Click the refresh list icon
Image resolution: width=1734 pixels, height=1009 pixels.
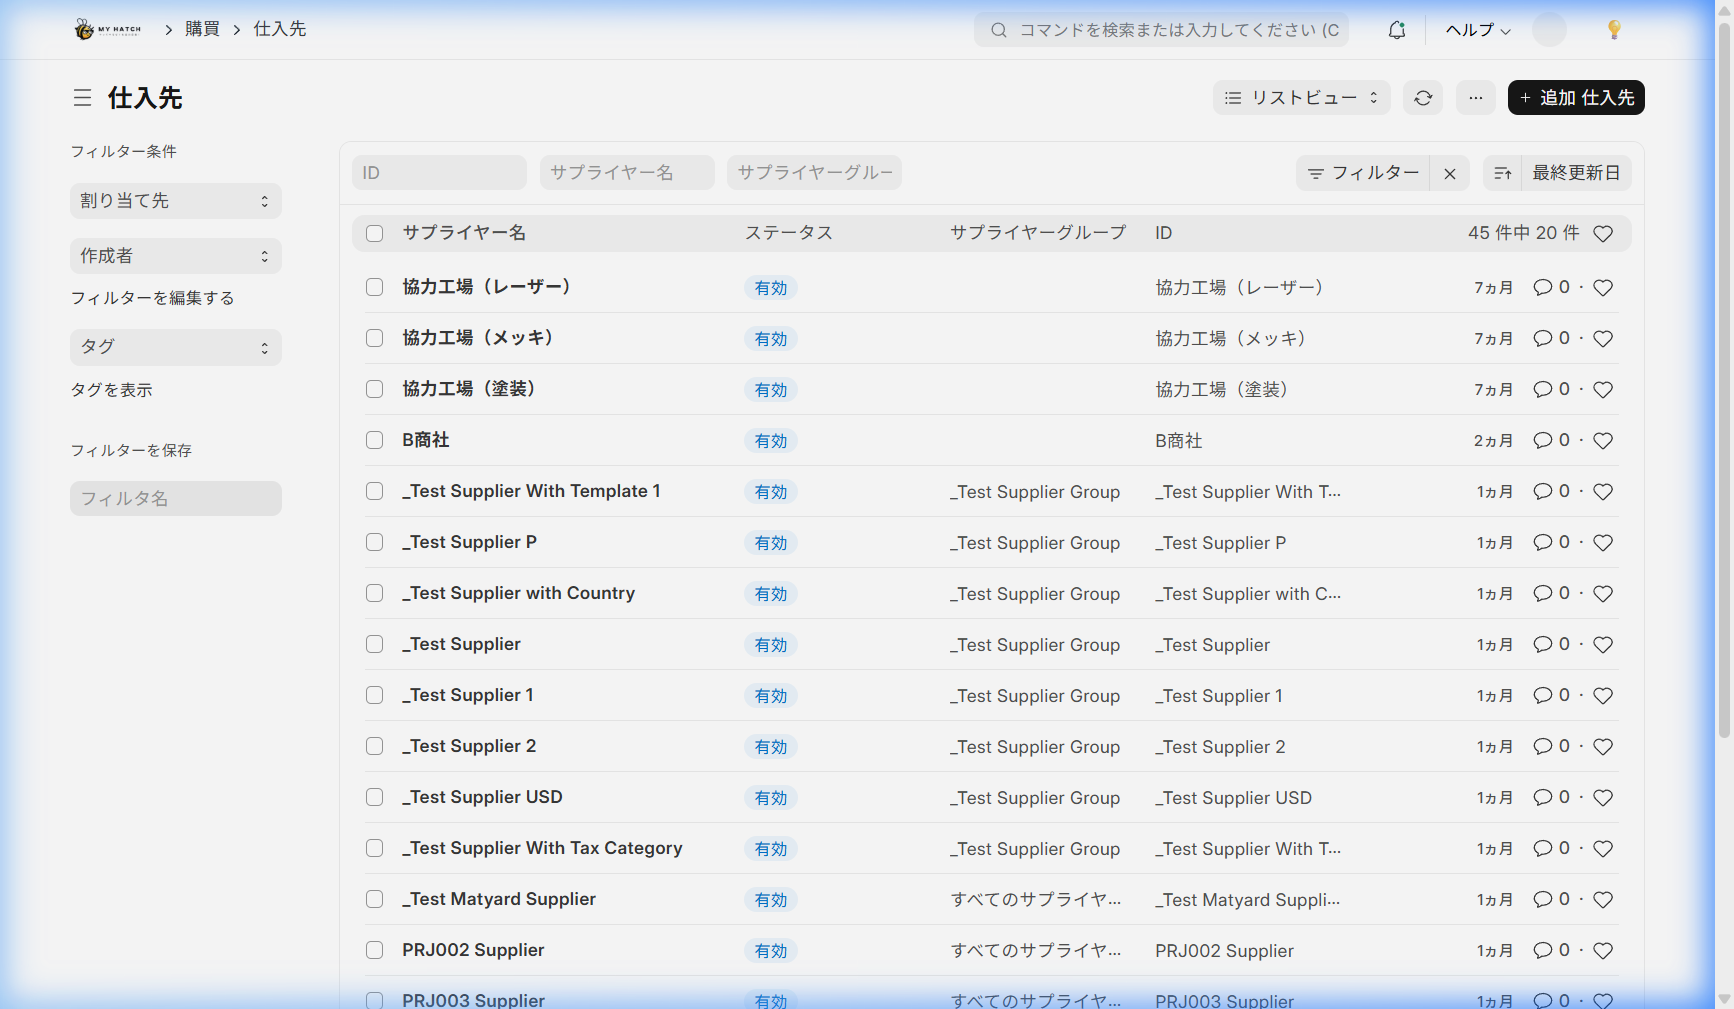pyautogui.click(x=1423, y=98)
